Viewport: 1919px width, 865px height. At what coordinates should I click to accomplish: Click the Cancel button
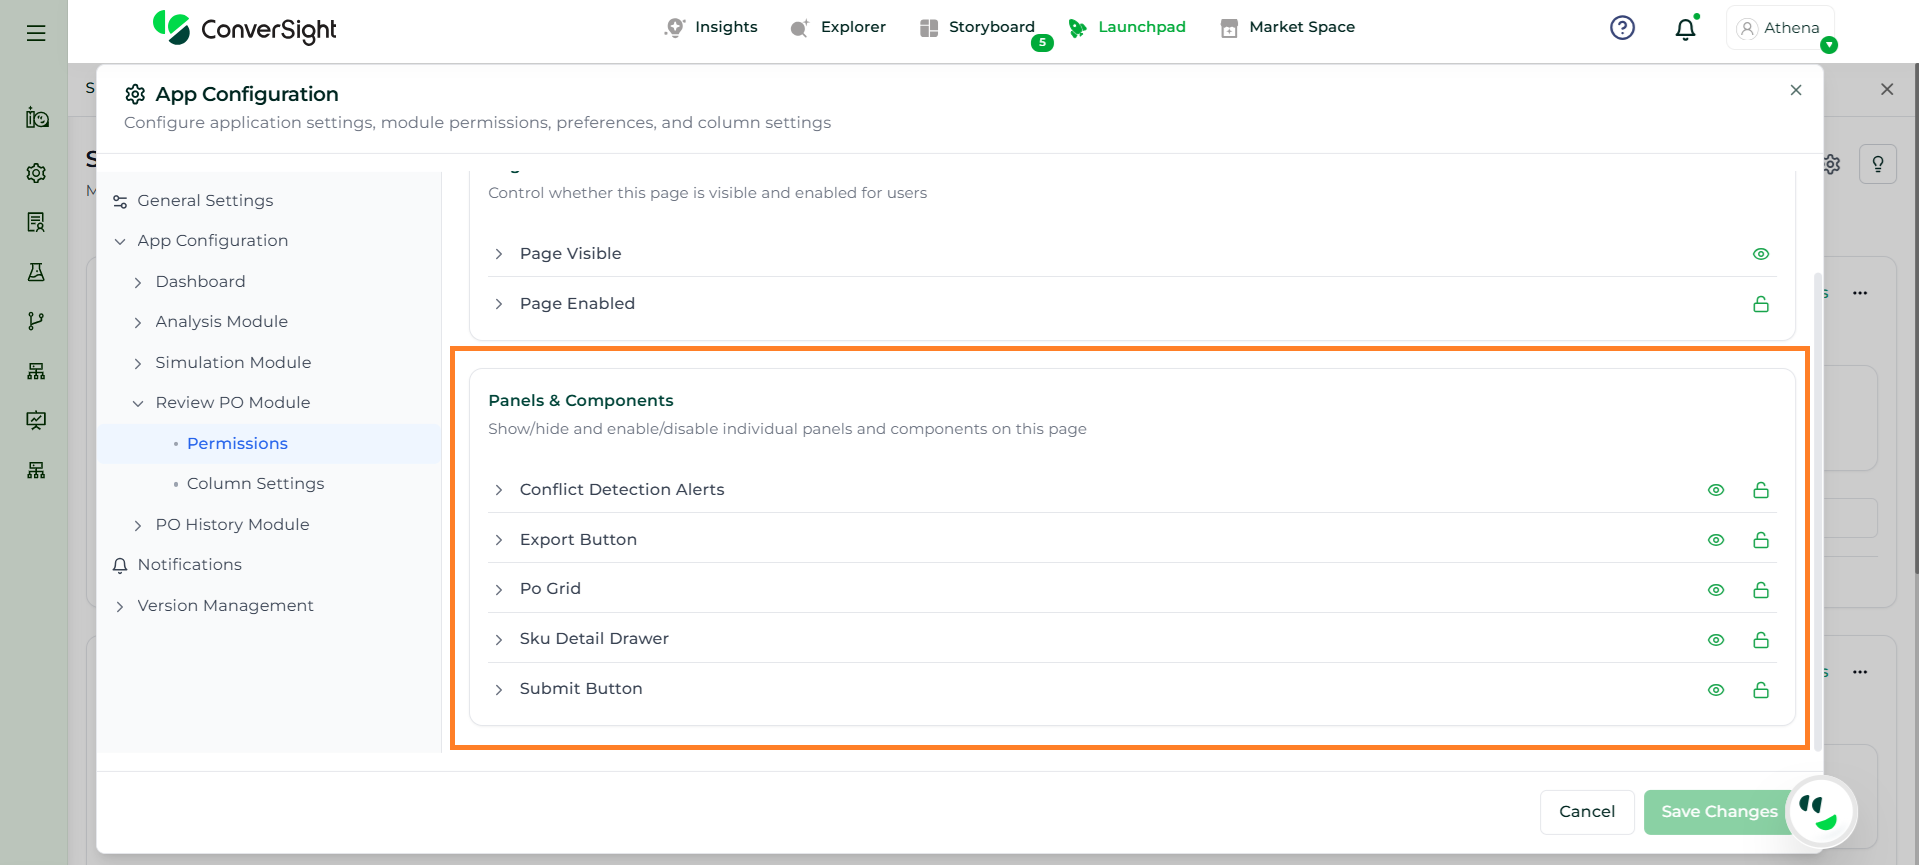[1586, 812]
